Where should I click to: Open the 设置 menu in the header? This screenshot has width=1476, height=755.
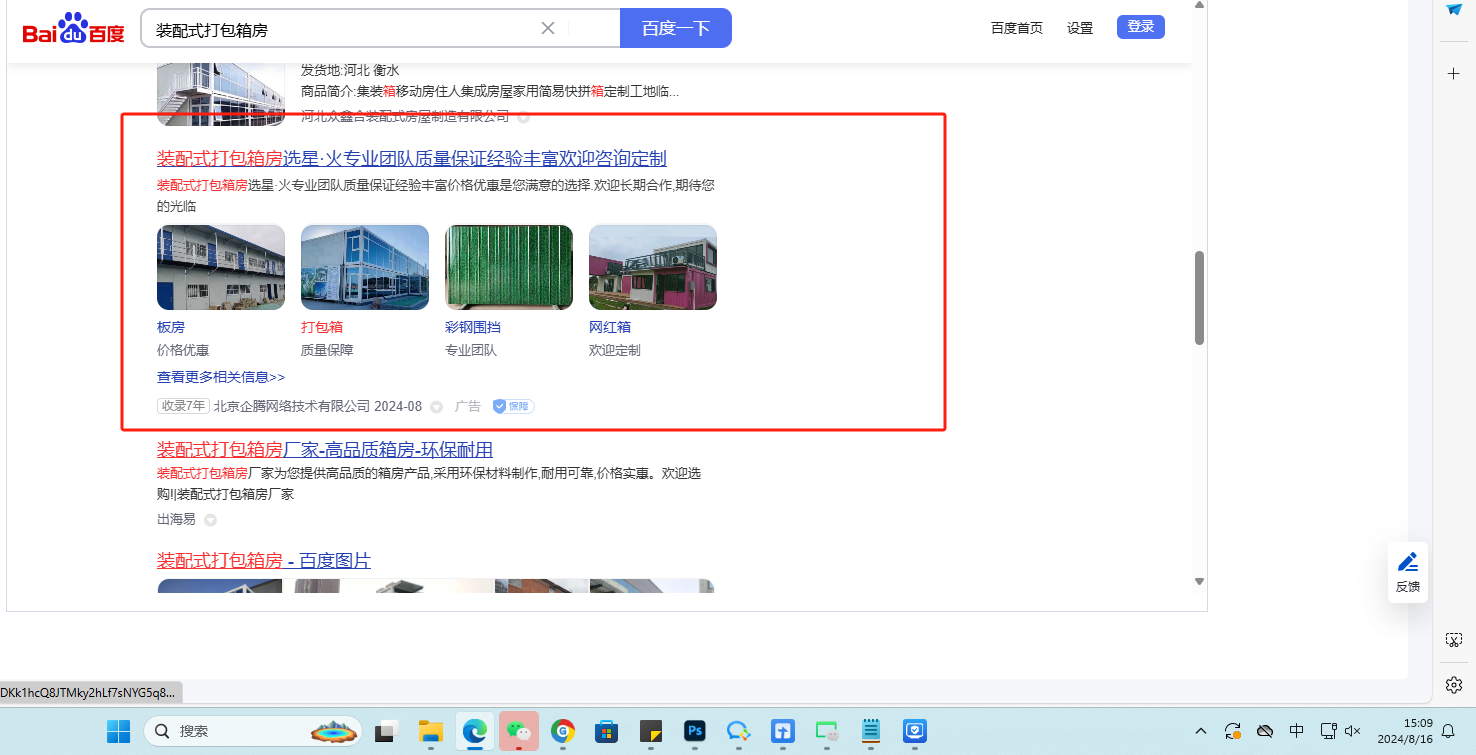pyautogui.click(x=1080, y=28)
